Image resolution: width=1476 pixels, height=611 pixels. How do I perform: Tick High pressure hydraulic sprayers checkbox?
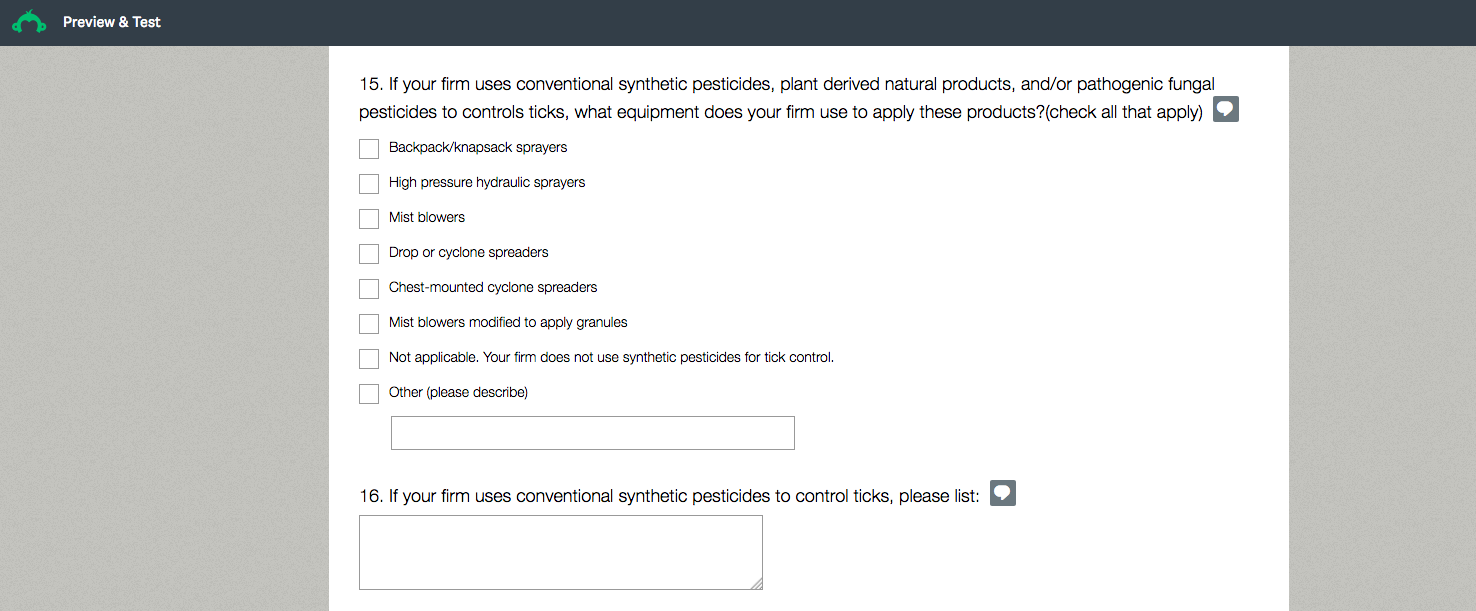point(369,184)
